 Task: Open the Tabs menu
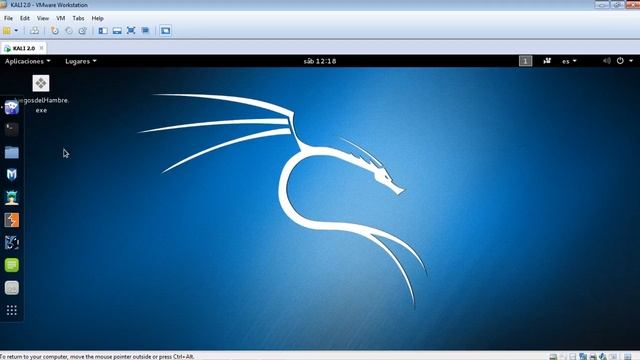pos(78,18)
